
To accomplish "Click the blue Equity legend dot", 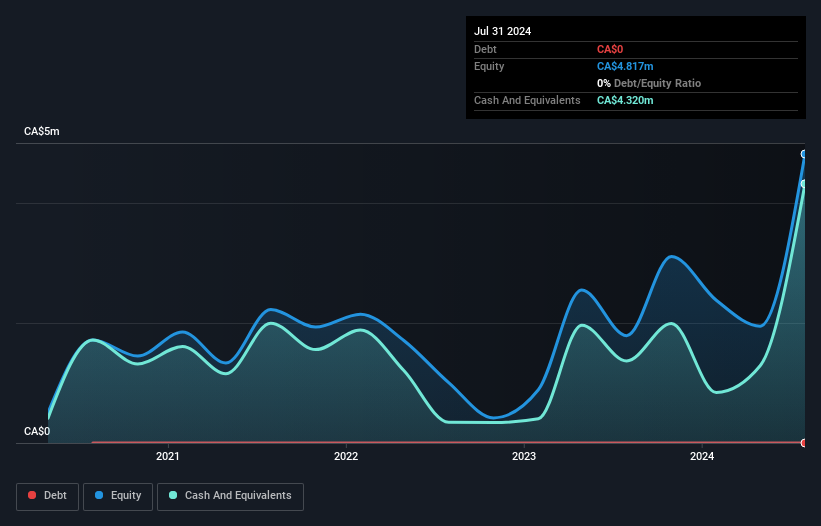I will click(x=99, y=495).
